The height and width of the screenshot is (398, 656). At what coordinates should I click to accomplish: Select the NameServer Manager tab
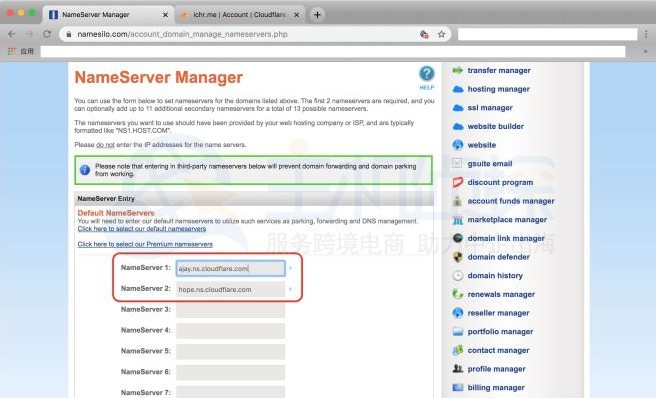pyautogui.click(x=108, y=15)
